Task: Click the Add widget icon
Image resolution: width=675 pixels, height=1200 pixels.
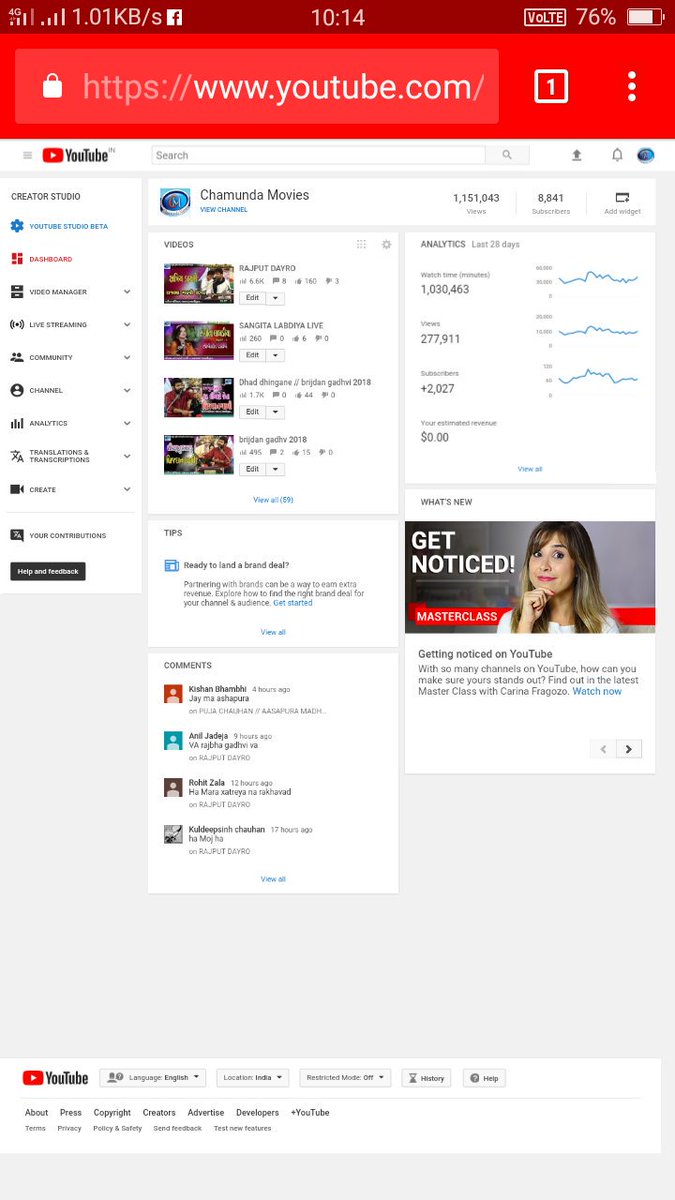Action: tap(622, 198)
